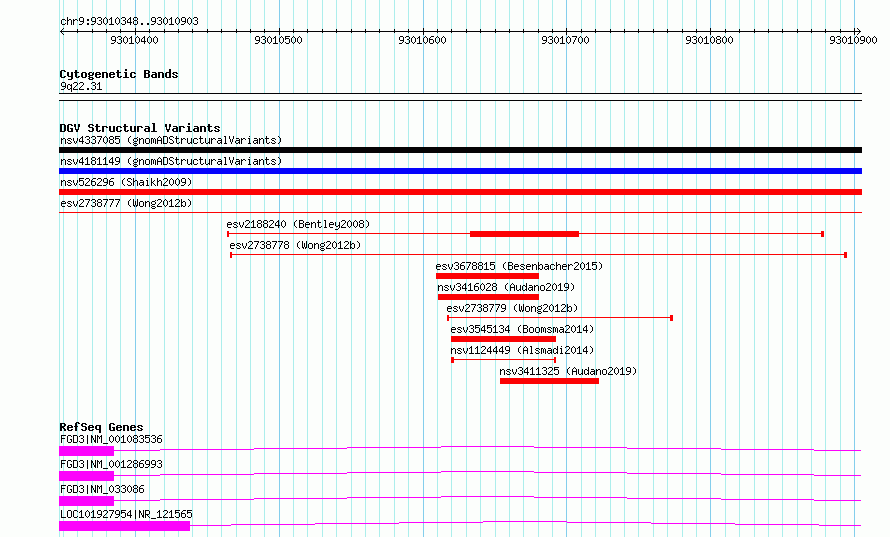Click ruler position 93010400

[x=135, y=40]
